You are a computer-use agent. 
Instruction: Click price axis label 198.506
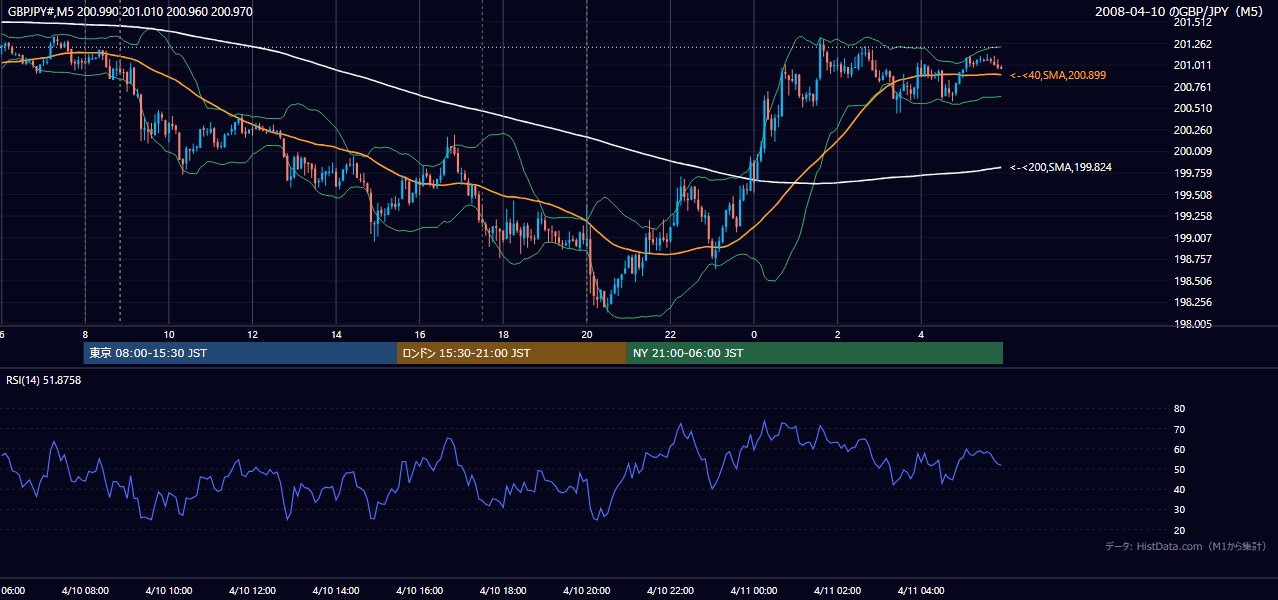tap(1192, 281)
